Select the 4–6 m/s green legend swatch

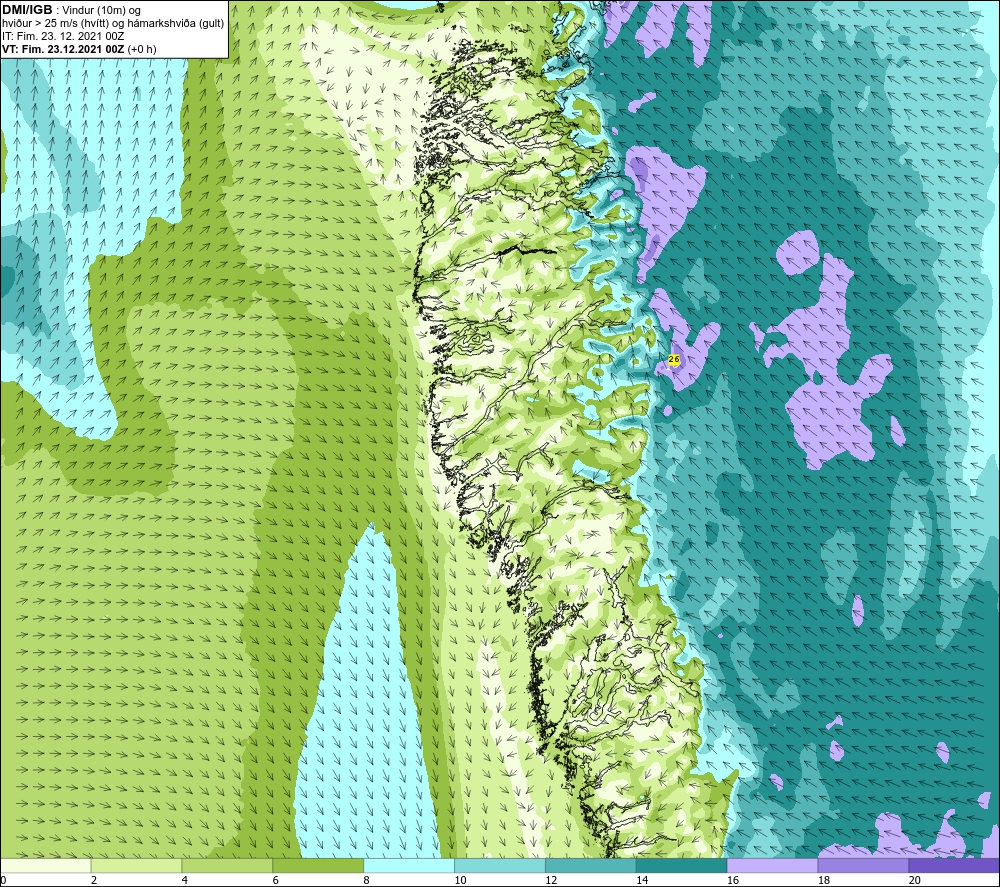(227, 866)
